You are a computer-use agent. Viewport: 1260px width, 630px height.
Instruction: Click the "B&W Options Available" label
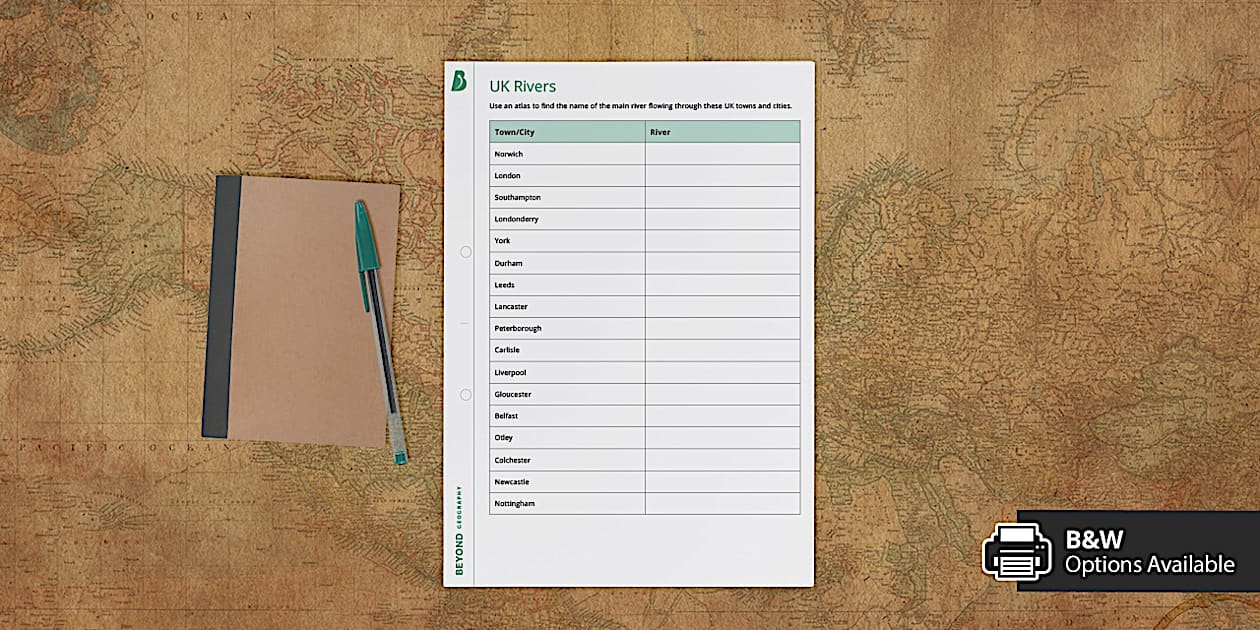point(1149,552)
